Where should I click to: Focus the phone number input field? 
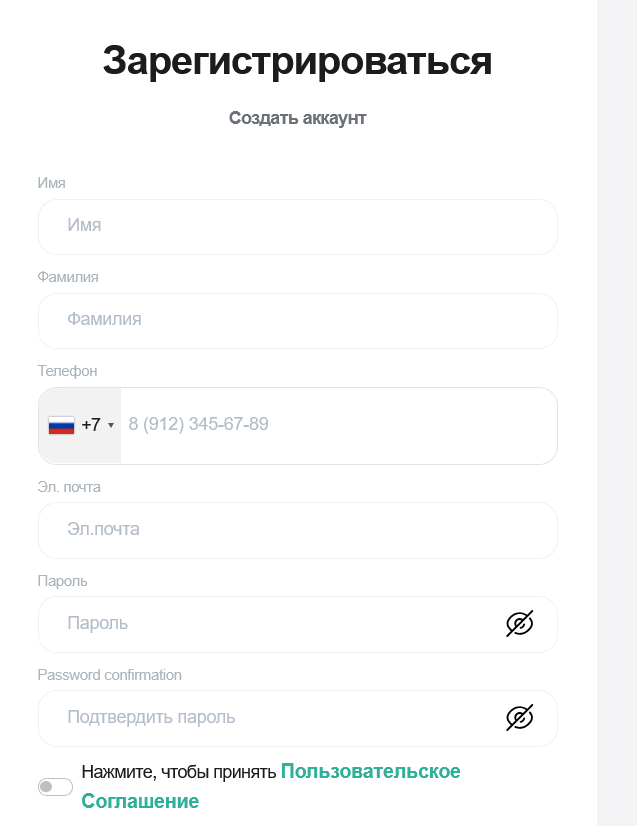click(x=337, y=425)
